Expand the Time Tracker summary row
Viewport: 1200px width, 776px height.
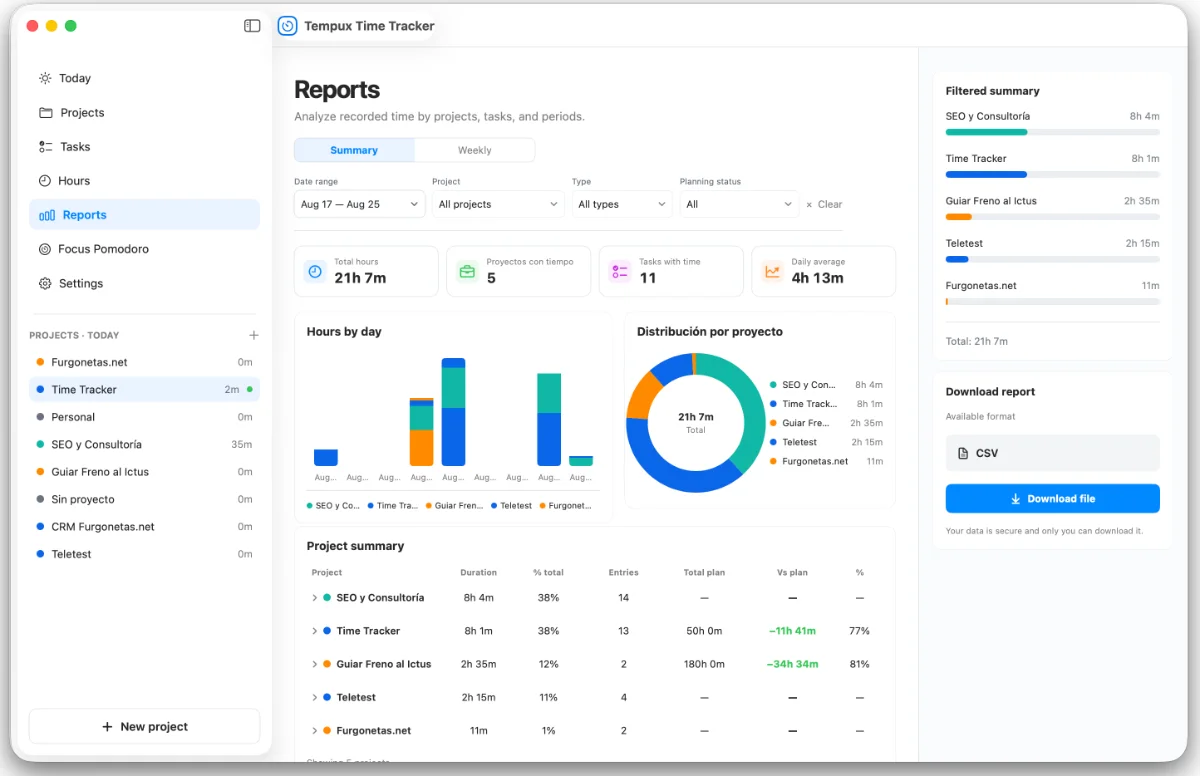click(314, 631)
